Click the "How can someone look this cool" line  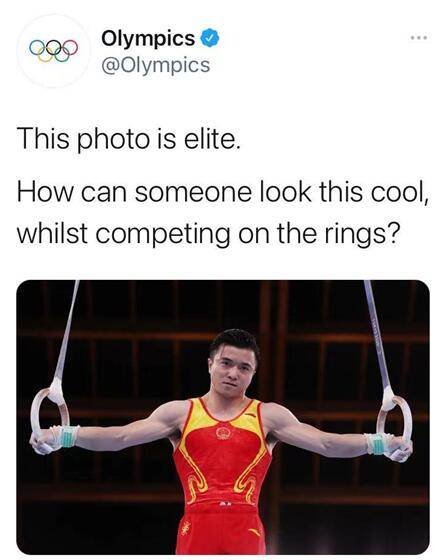coord(222,192)
